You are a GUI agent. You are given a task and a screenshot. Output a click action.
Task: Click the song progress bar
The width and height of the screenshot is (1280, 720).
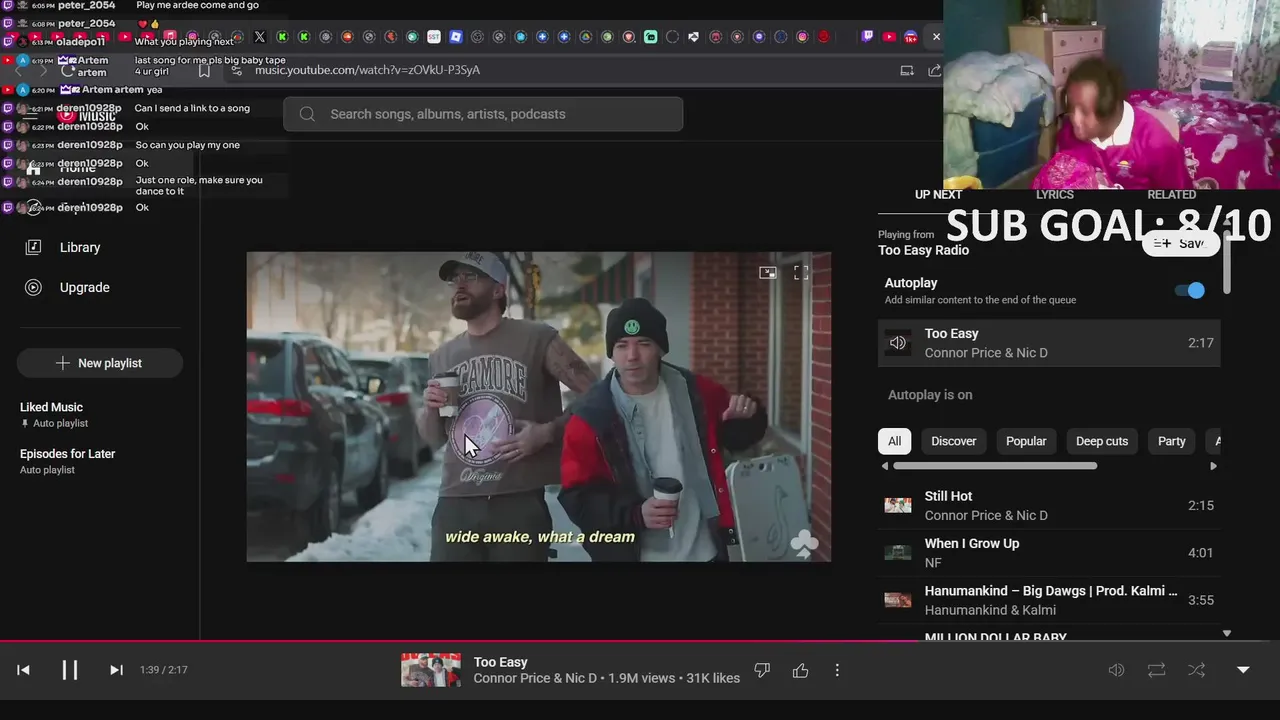[x=640, y=641]
